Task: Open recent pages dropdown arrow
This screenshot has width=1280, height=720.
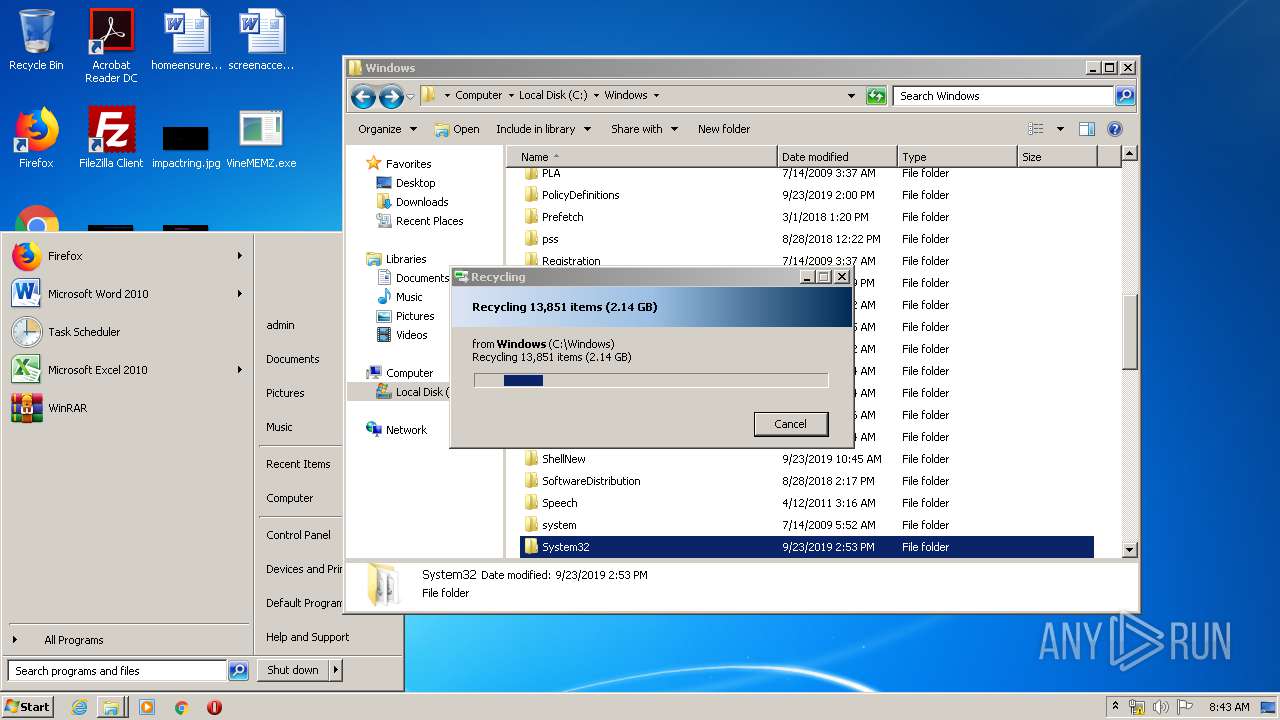Action: 410,97
